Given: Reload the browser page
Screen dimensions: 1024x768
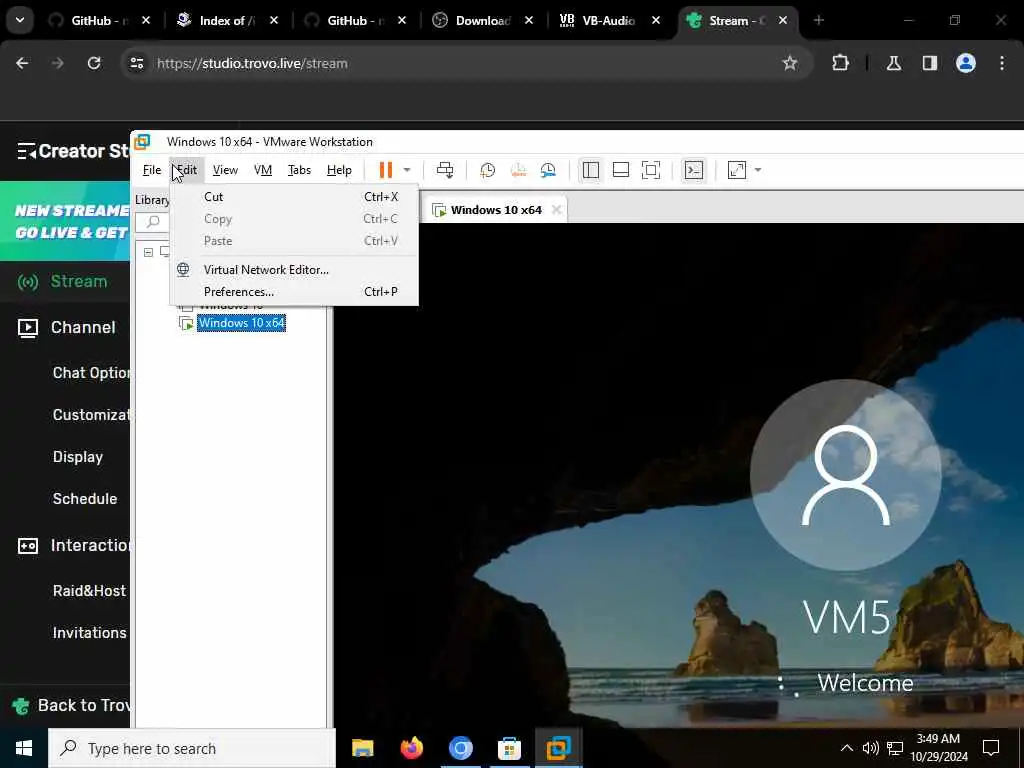Looking at the screenshot, I should [94, 63].
